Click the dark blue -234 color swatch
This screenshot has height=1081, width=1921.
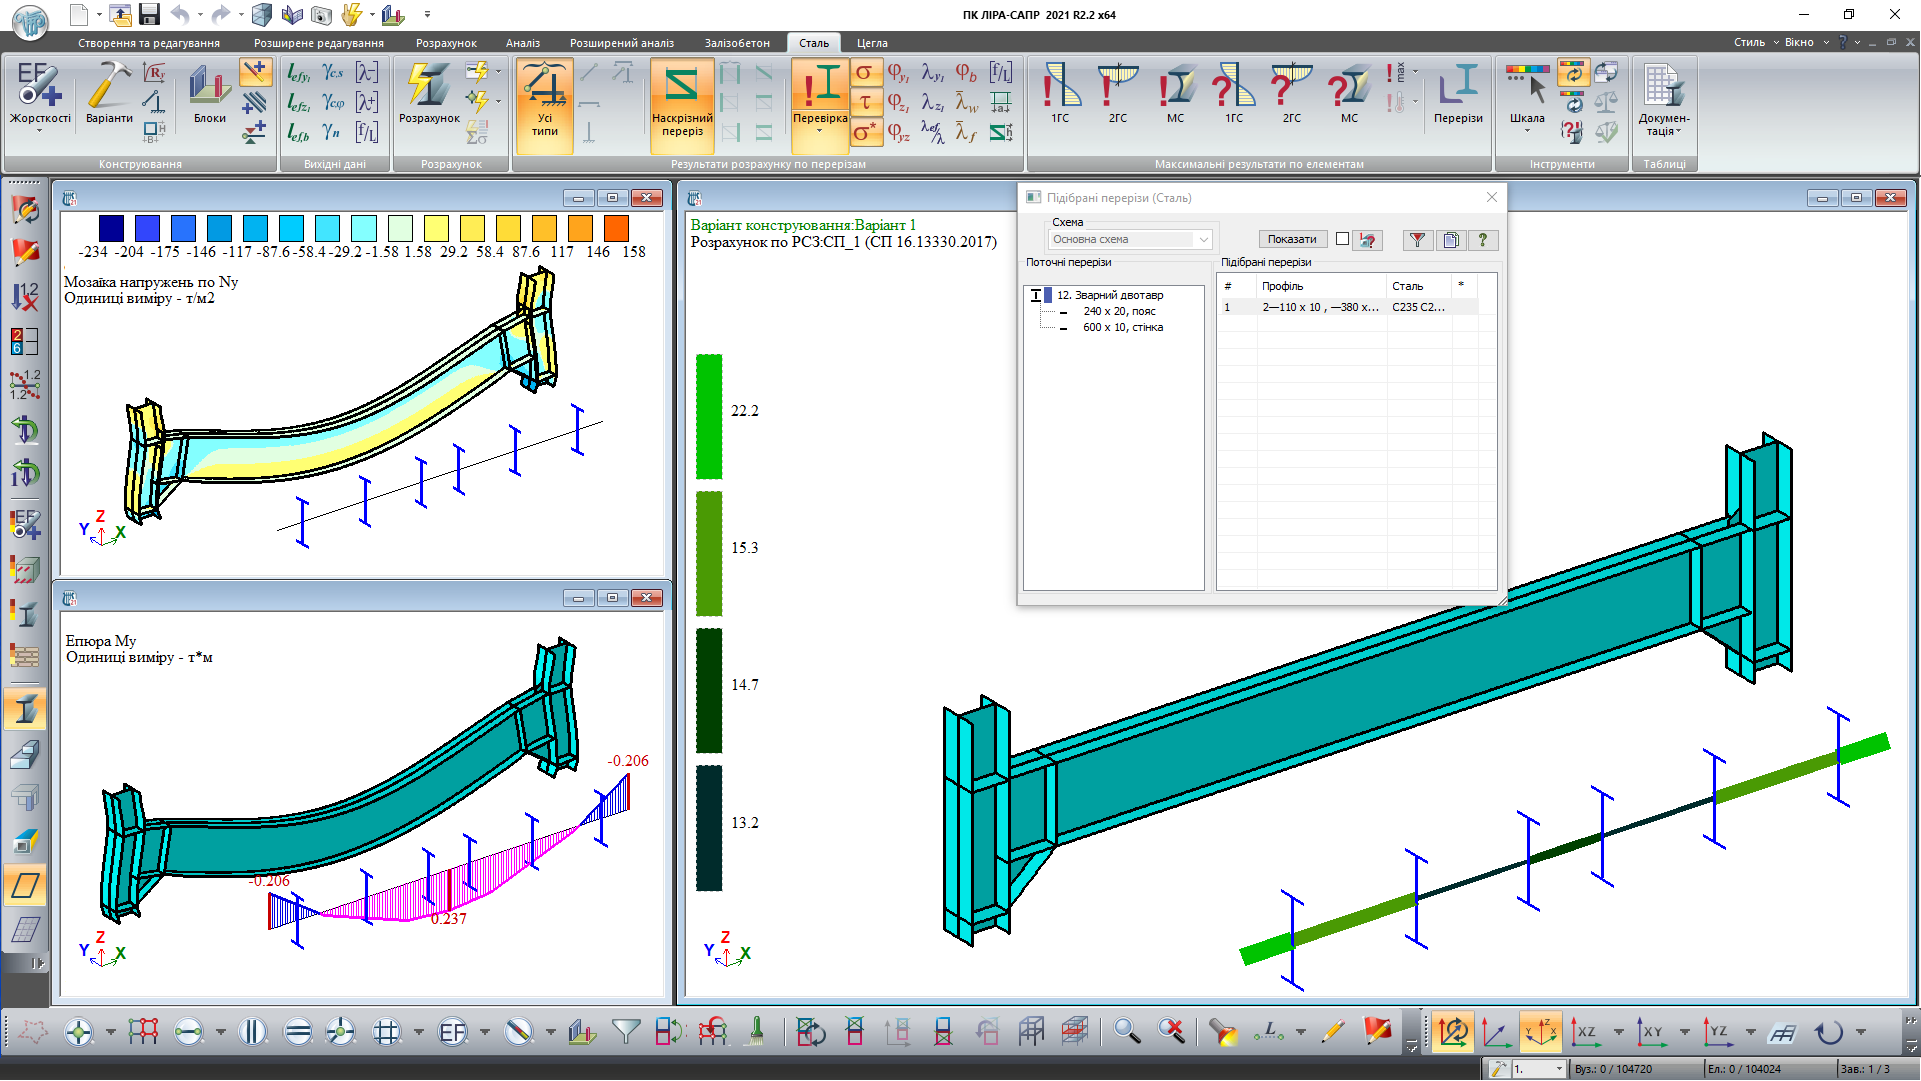(x=112, y=228)
